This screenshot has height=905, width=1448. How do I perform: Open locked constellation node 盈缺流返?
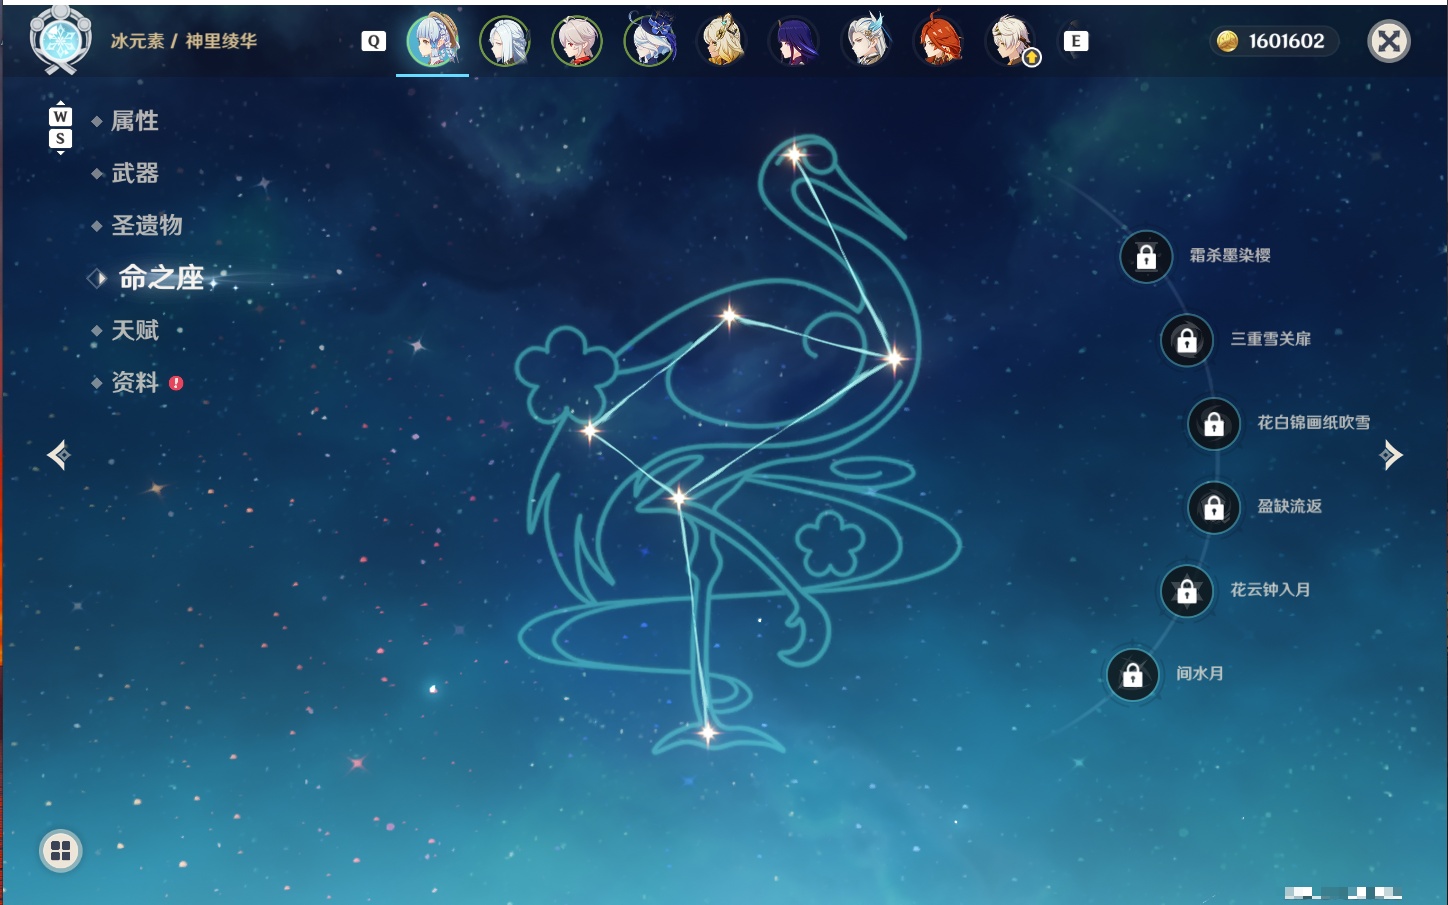1214,507
